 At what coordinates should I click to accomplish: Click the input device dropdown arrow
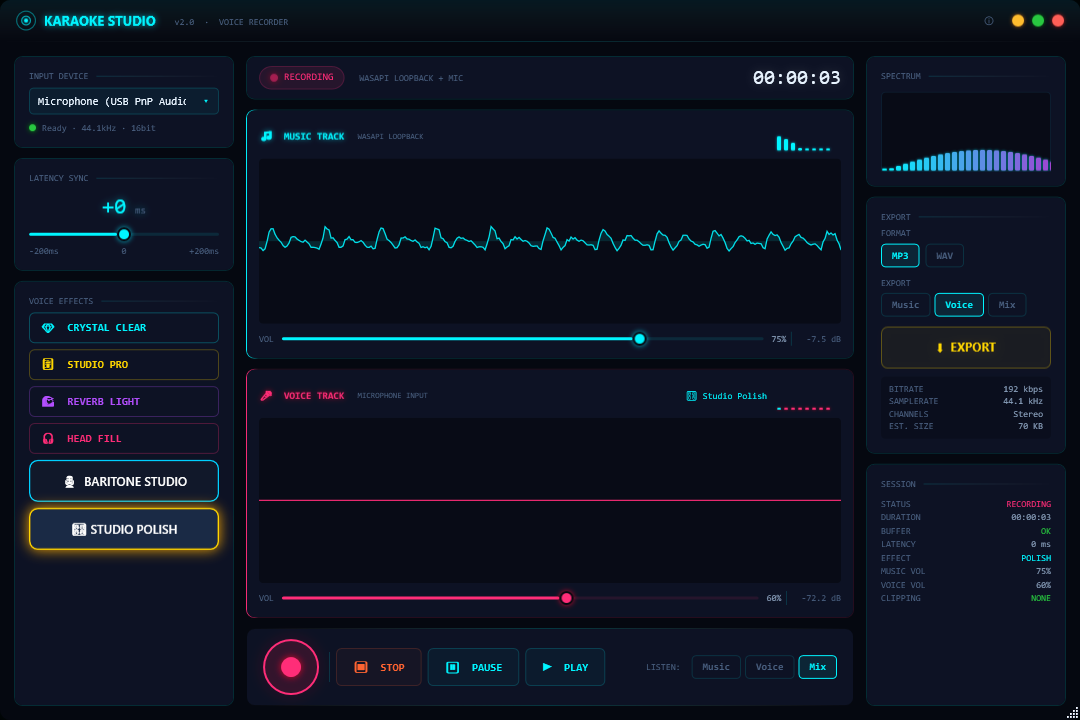pyautogui.click(x=206, y=101)
